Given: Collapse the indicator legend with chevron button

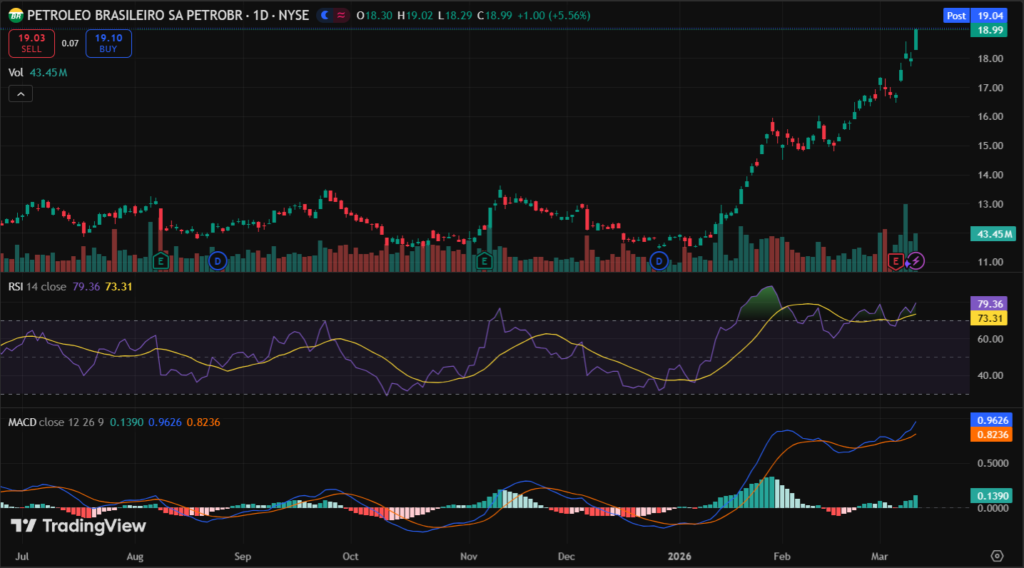Looking at the screenshot, I should click(21, 94).
